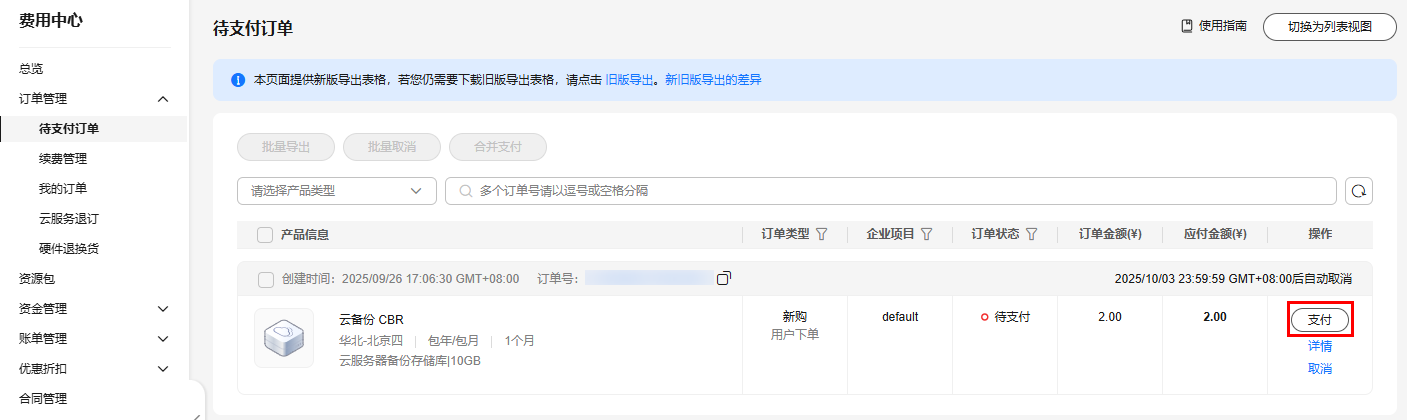
Task: Check the order row checkbox by 创建时间
Action: click(265, 279)
